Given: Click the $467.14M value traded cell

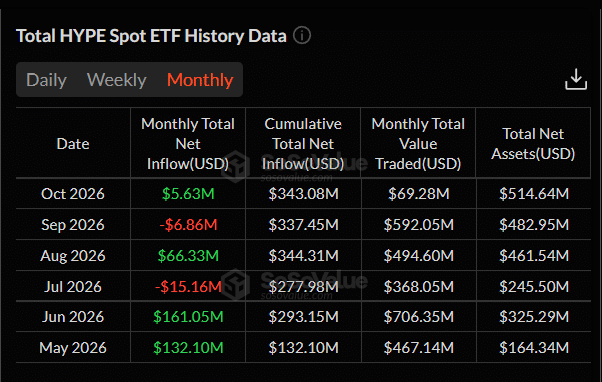Looking at the screenshot, I should [x=418, y=348].
